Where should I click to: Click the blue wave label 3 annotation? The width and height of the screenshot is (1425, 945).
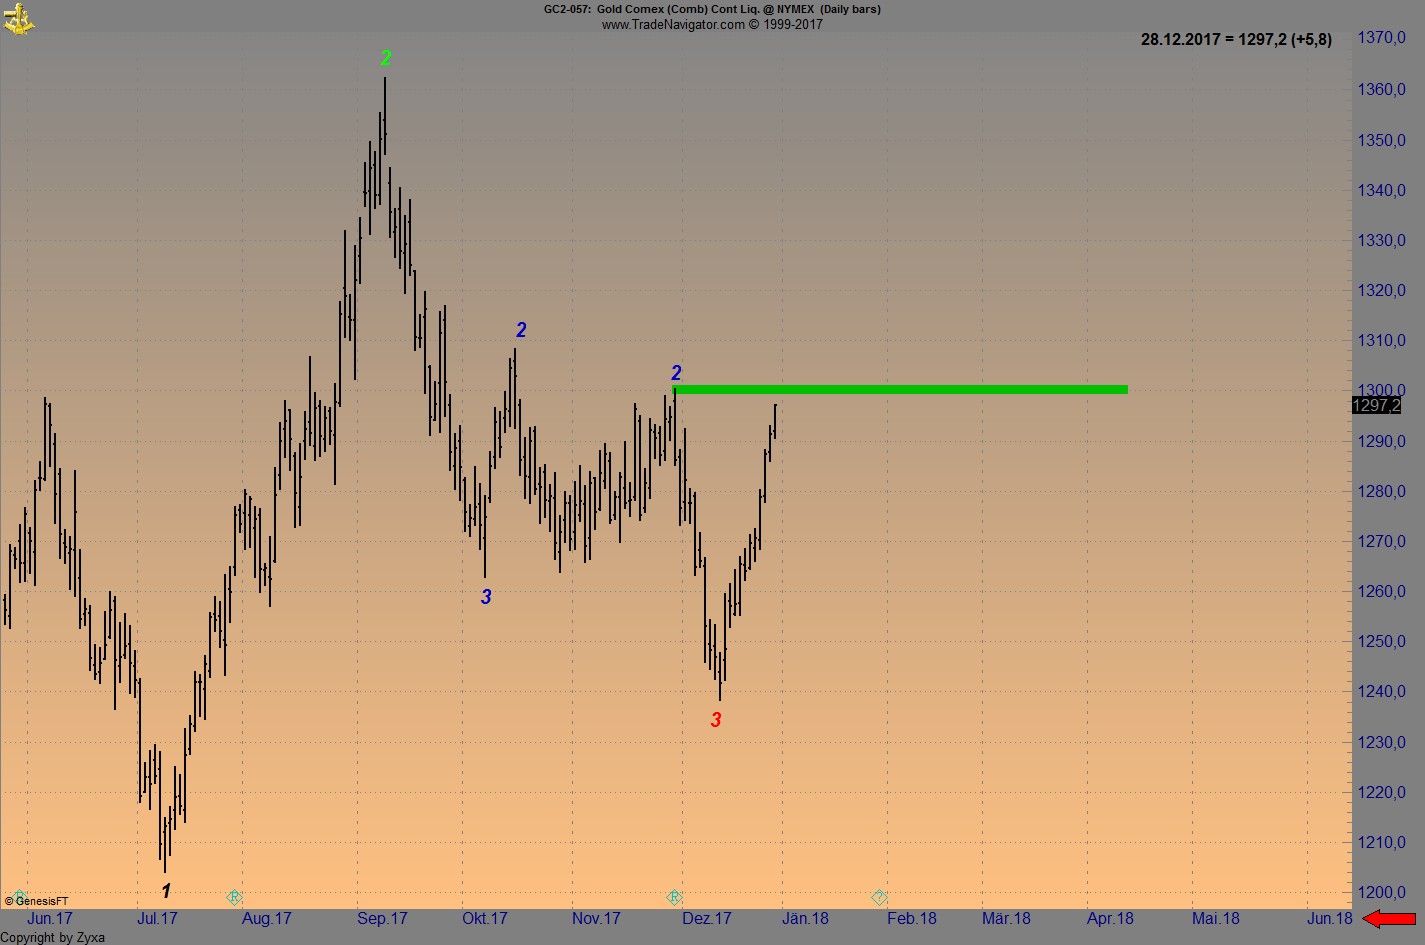click(486, 595)
